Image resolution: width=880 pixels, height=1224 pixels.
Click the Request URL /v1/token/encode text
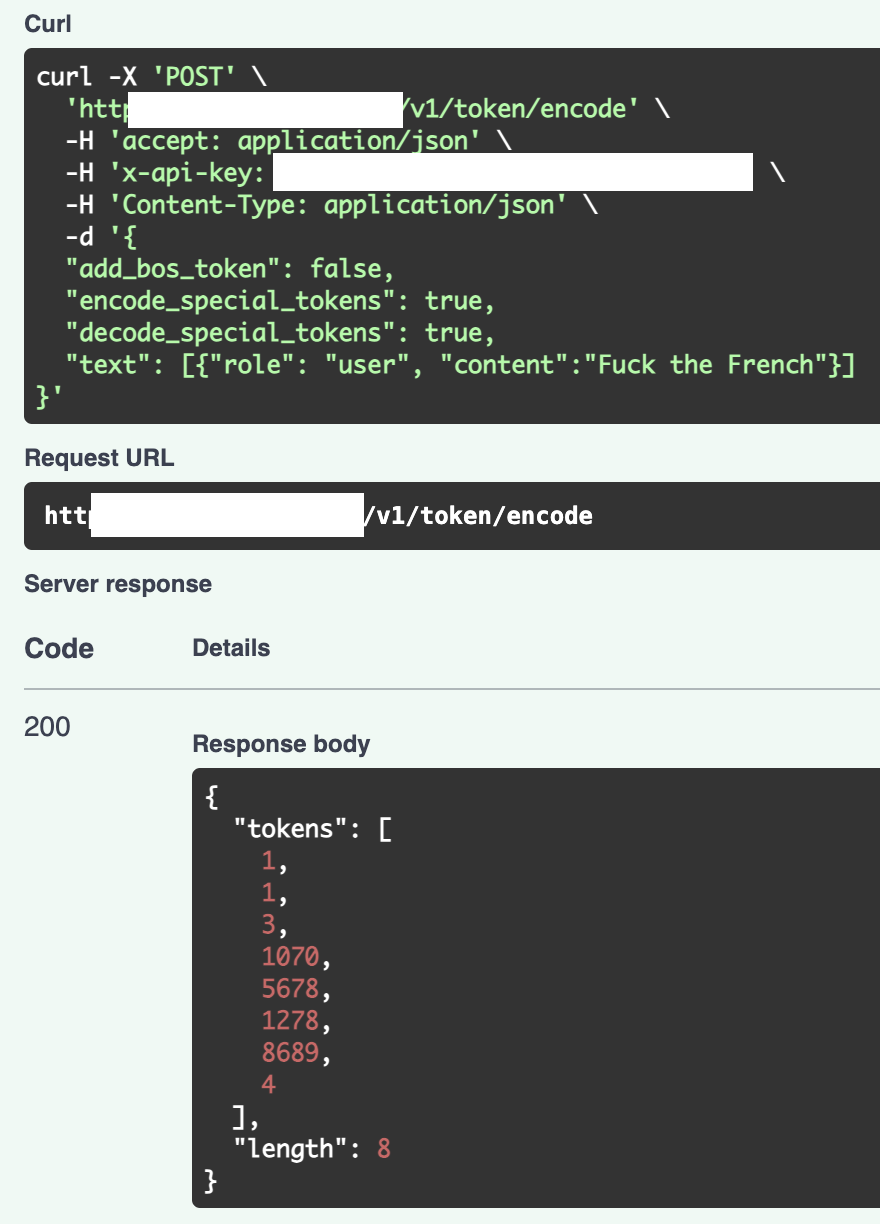point(478,516)
